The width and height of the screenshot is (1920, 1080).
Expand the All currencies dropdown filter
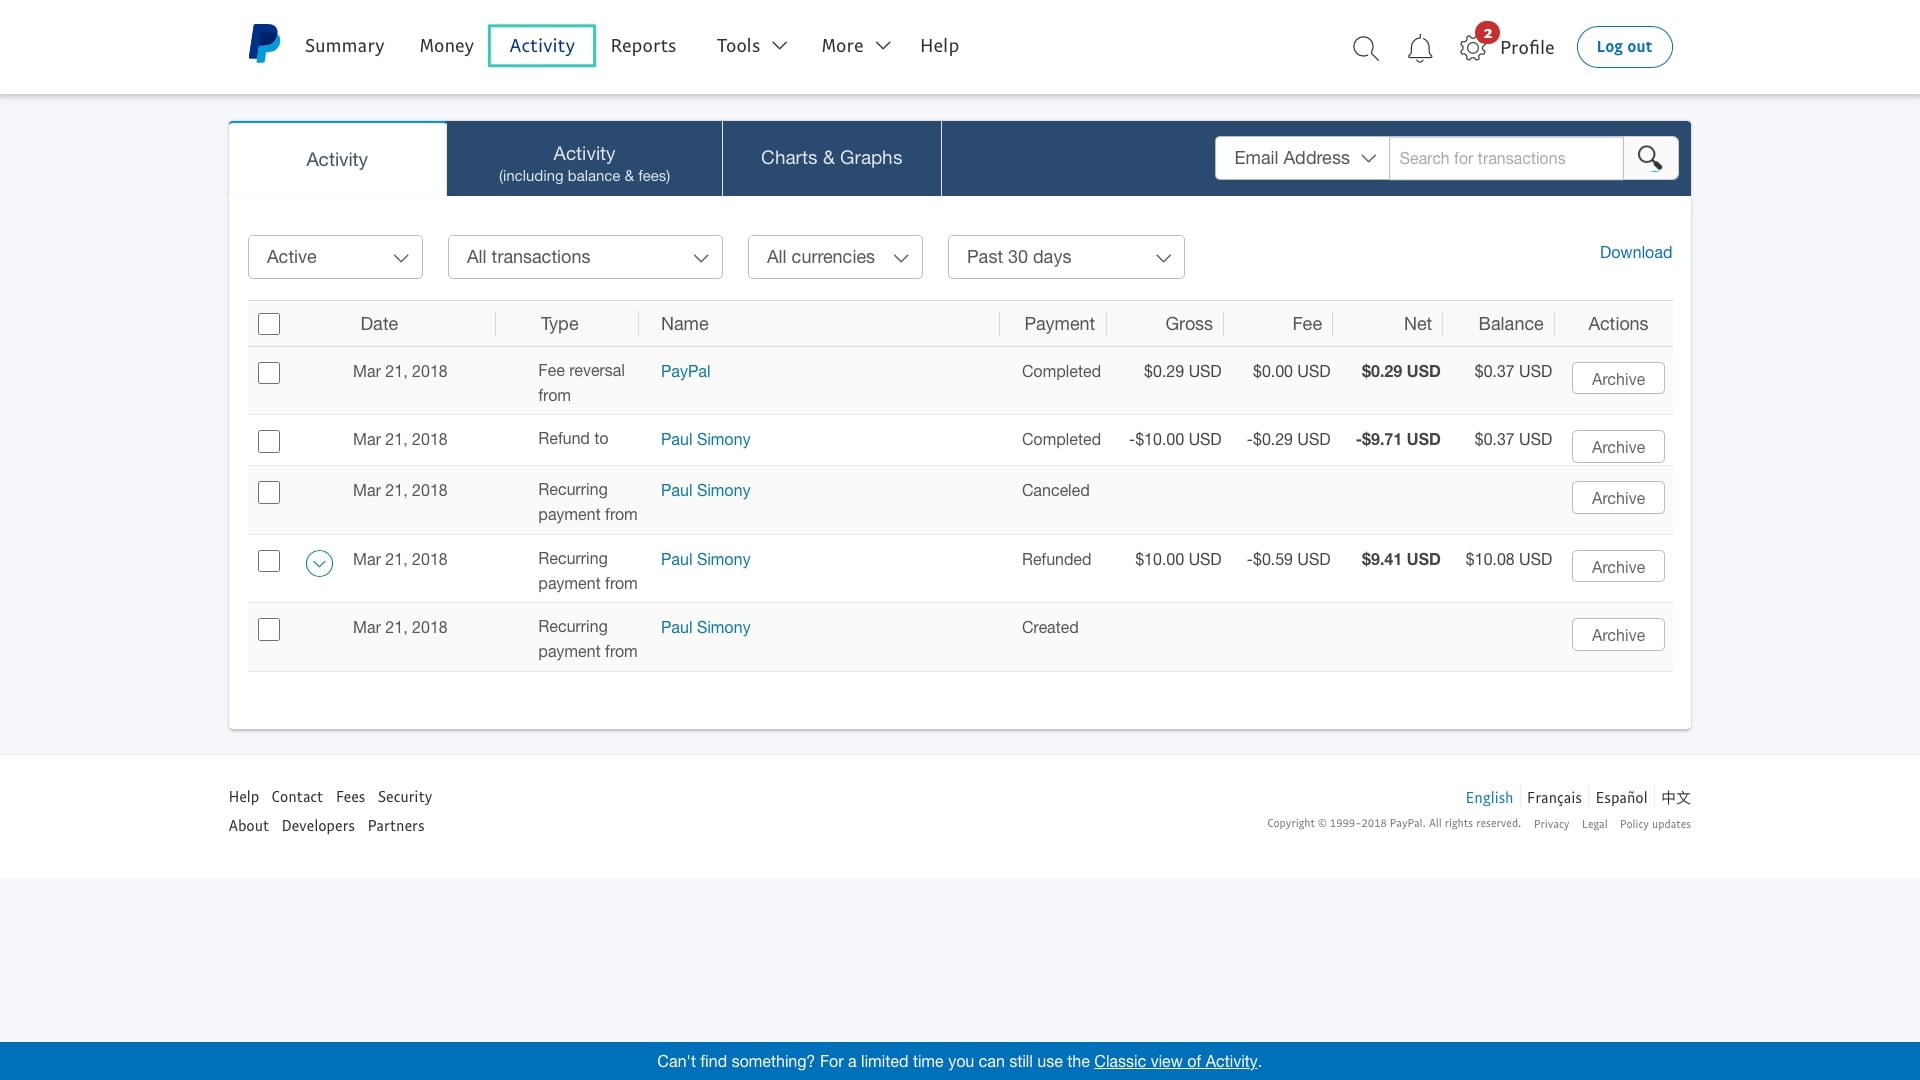(x=835, y=257)
